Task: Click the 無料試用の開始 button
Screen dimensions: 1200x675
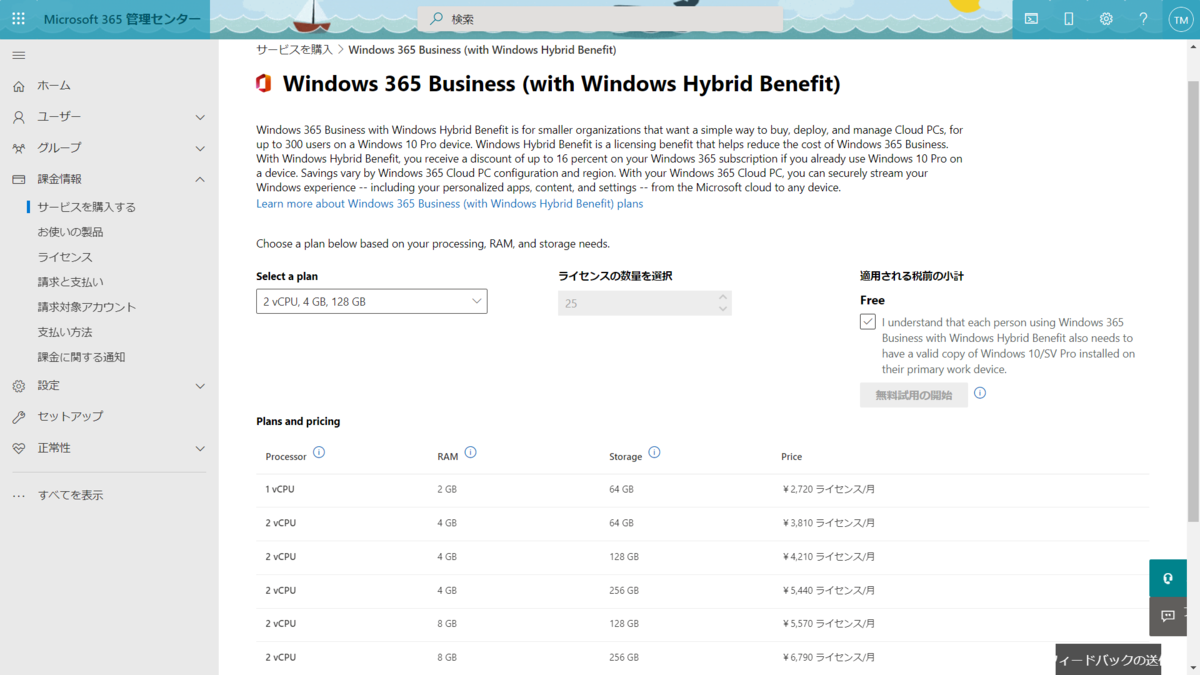Action: tap(914, 395)
